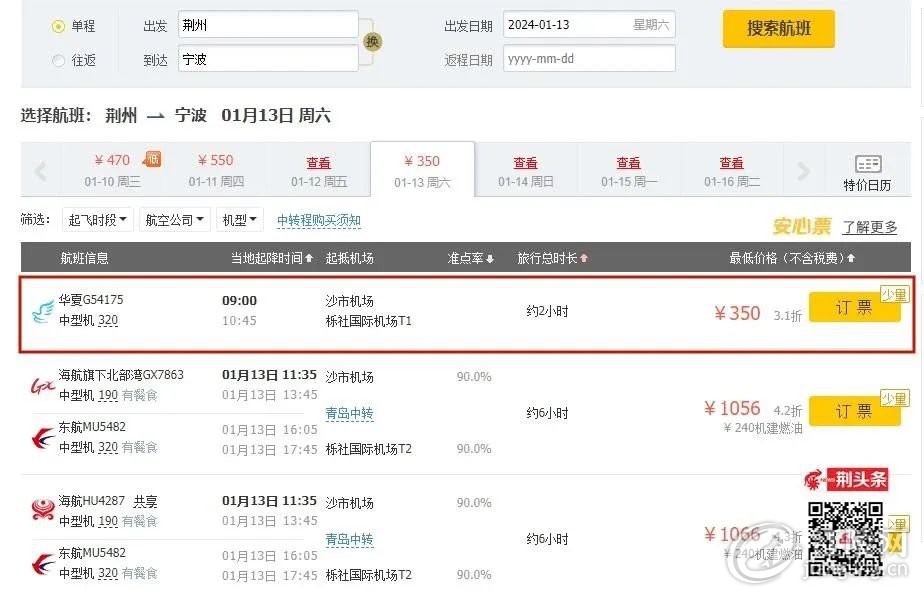924x594 pixels.
Task: Select the 01-11 周四 ¥550 date tab
Action: (x=216, y=170)
